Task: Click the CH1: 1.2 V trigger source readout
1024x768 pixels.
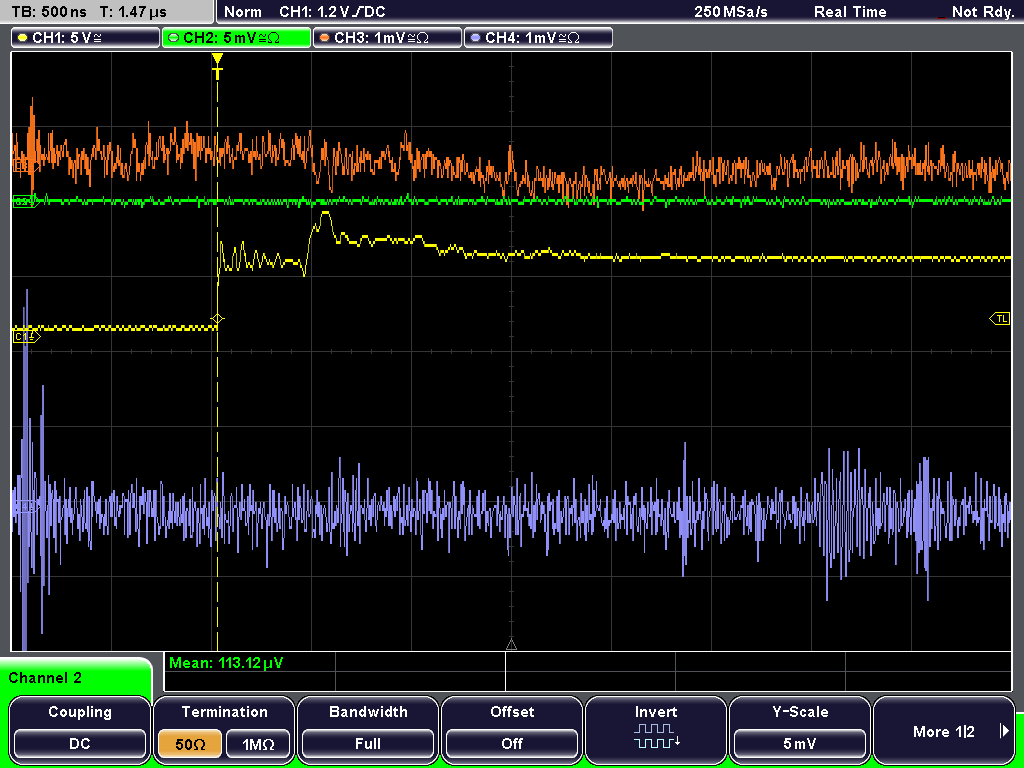Action: (x=332, y=12)
